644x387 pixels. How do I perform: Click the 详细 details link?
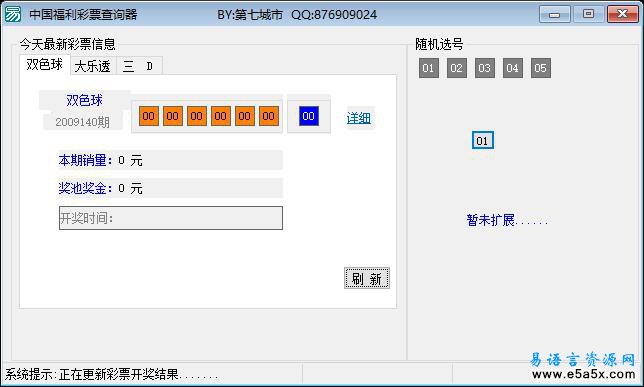click(x=359, y=118)
